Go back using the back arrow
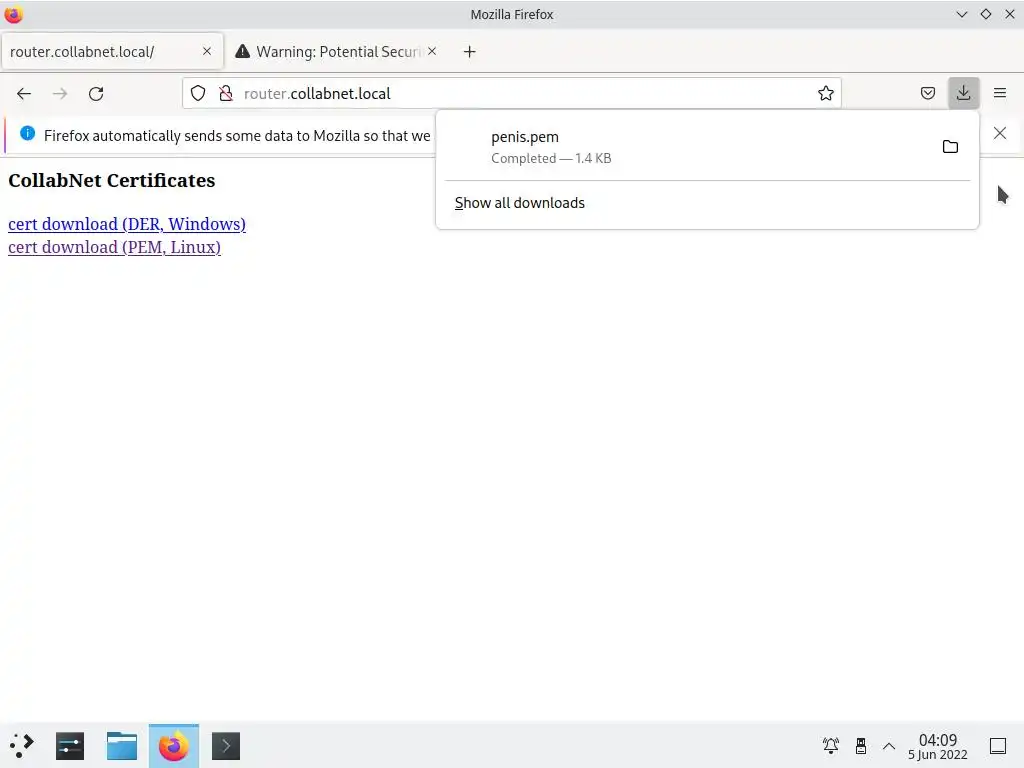1024x768 pixels. coord(24,93)
